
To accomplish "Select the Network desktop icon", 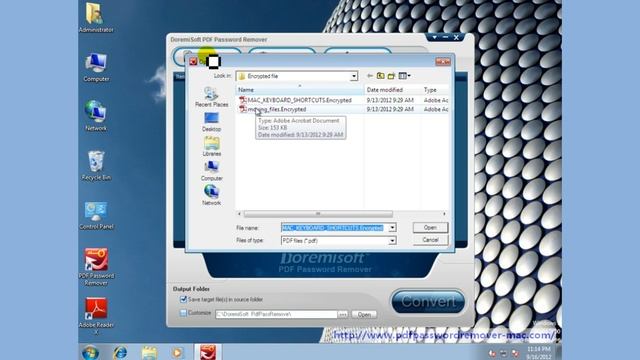I will pyautogui.click(x=96, y=116).
